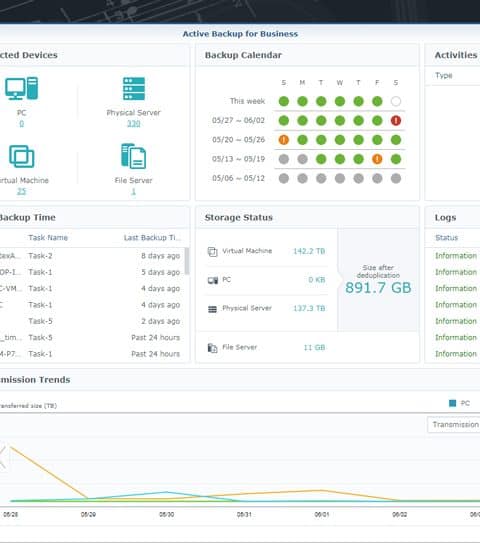The height and width of the screenshot is (543, 480).
Task: Click the Physical Server device icon
Action: 134,88
